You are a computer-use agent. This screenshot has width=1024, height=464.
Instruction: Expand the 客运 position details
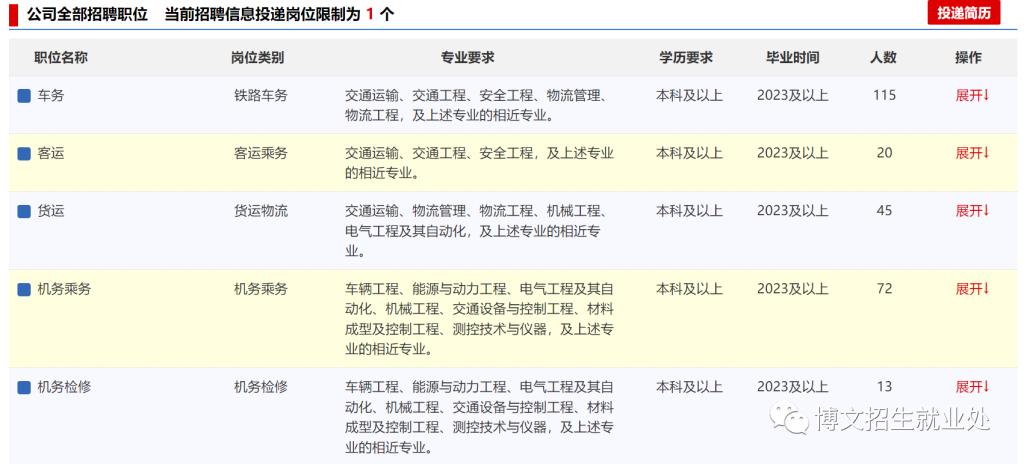point(971,154)
